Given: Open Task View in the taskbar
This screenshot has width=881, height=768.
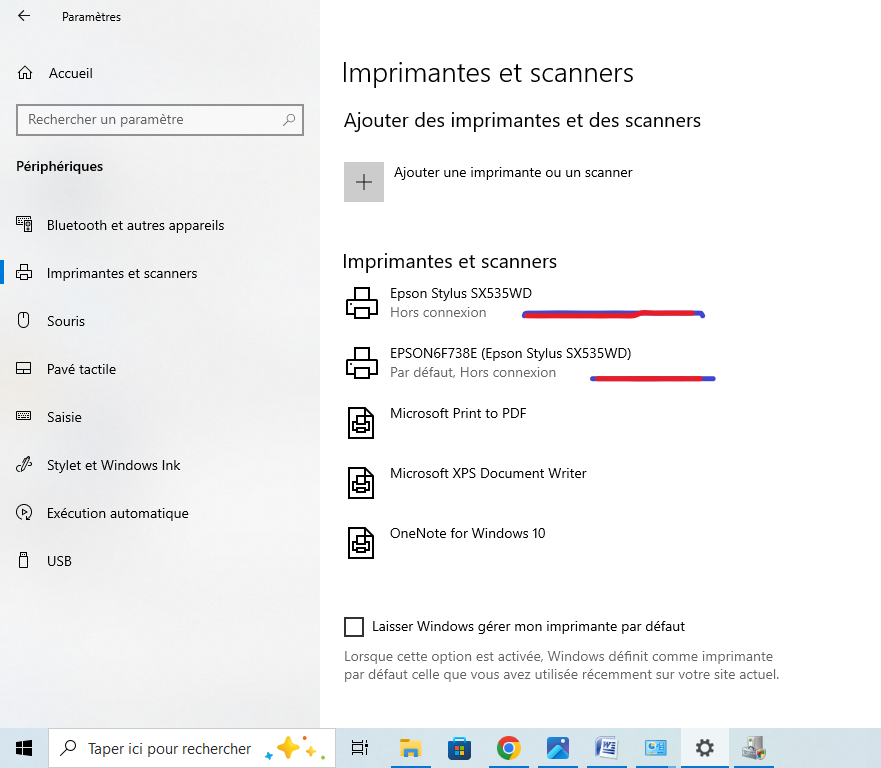Looking at the screenshot, I should pyautogui.click(x=360, y=748).
